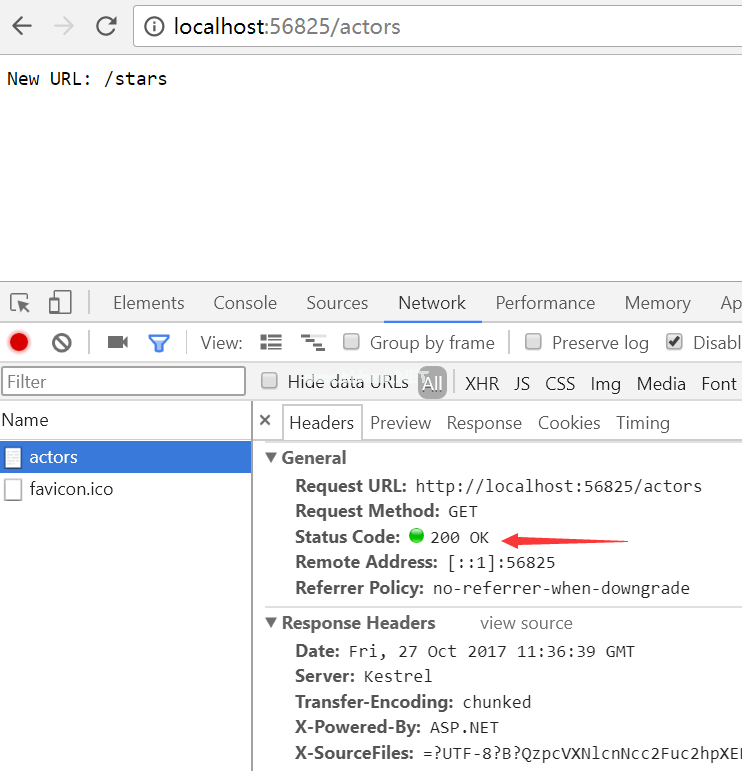Viewport: 742px width, 771px height.
Task: Toggle the network filter funnel icon
Action: pyautogui.click(x=159, y=342)
